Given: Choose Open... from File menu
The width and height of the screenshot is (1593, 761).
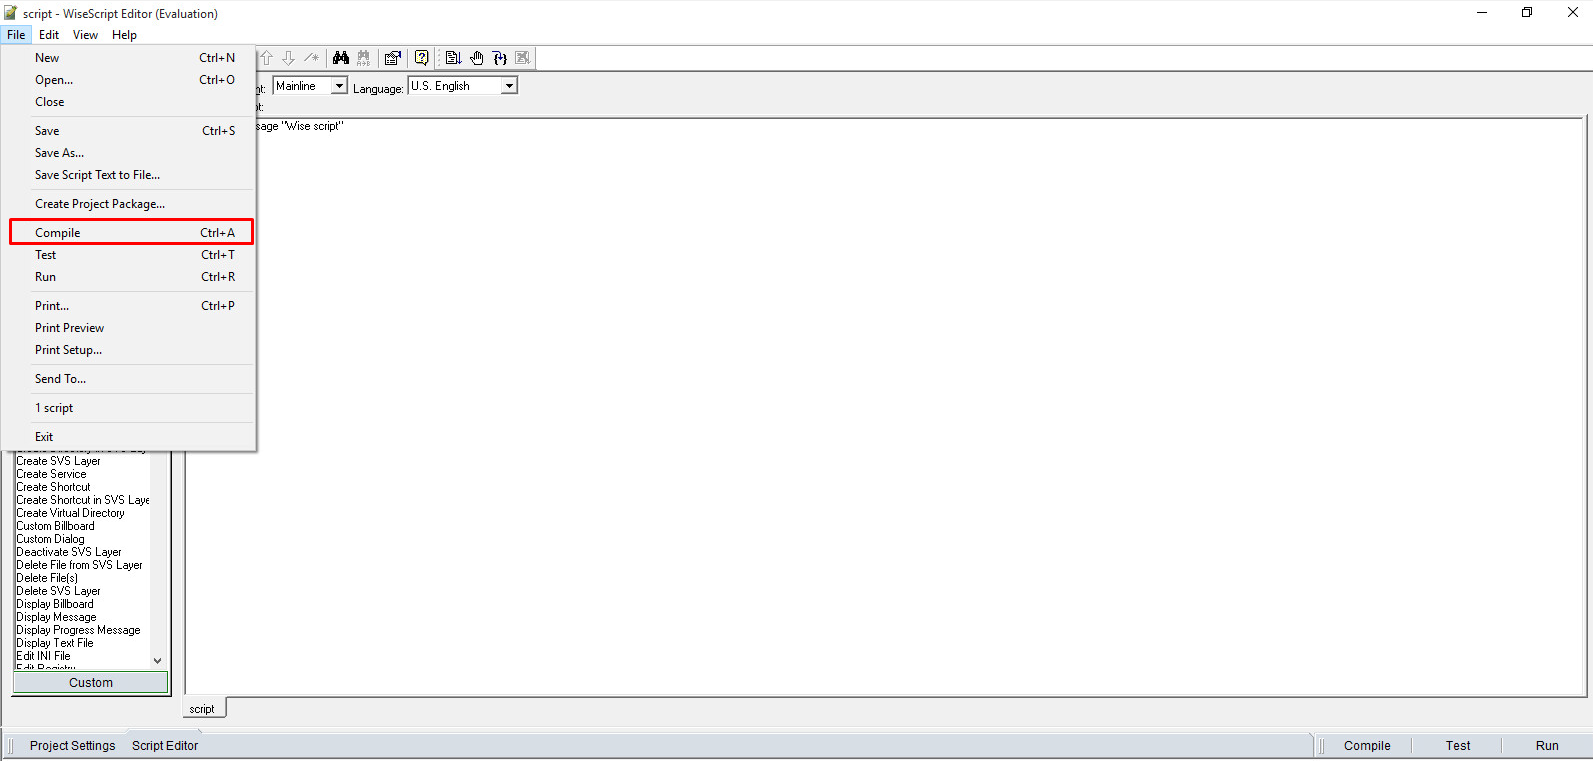Looking at the screenshot, I should [x=130, y=80].
